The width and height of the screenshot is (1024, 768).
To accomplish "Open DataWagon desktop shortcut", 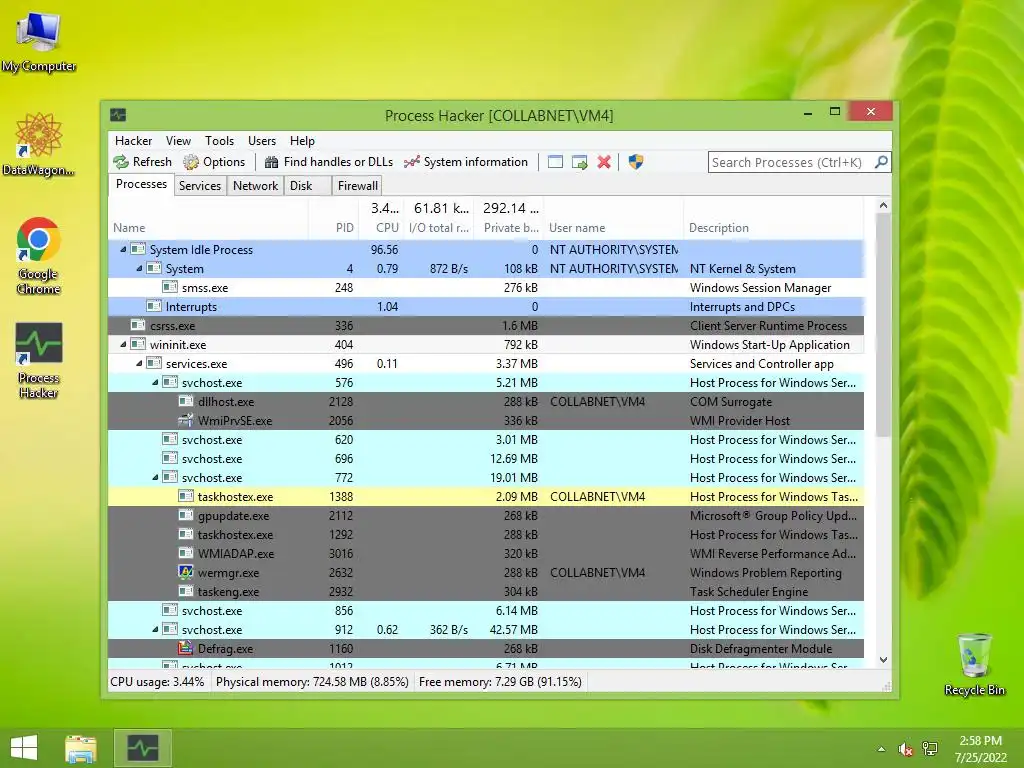I will tap(39, 144).
